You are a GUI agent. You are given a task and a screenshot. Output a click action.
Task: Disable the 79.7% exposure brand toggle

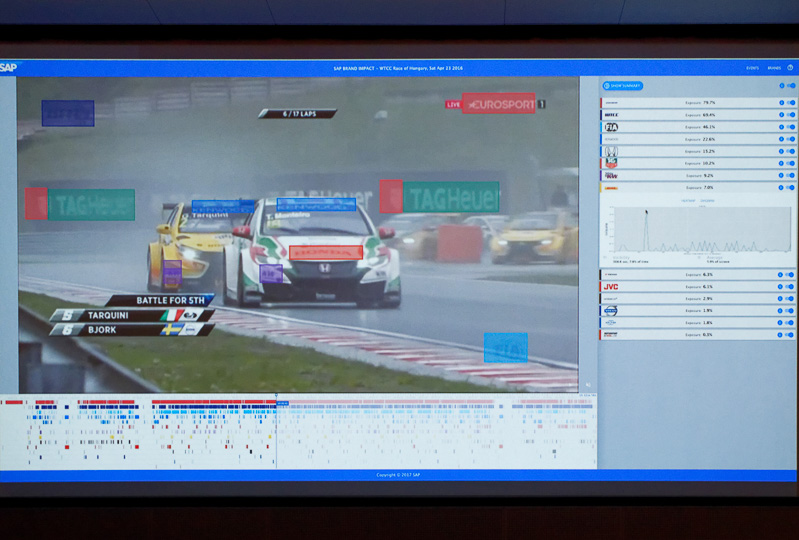point(790,102)
